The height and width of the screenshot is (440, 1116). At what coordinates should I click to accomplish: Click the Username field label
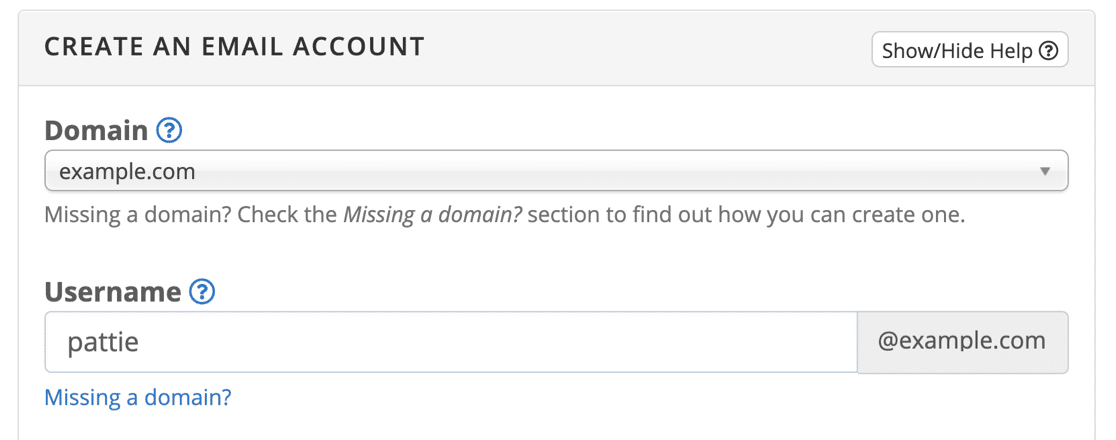(x=112, y=292)
